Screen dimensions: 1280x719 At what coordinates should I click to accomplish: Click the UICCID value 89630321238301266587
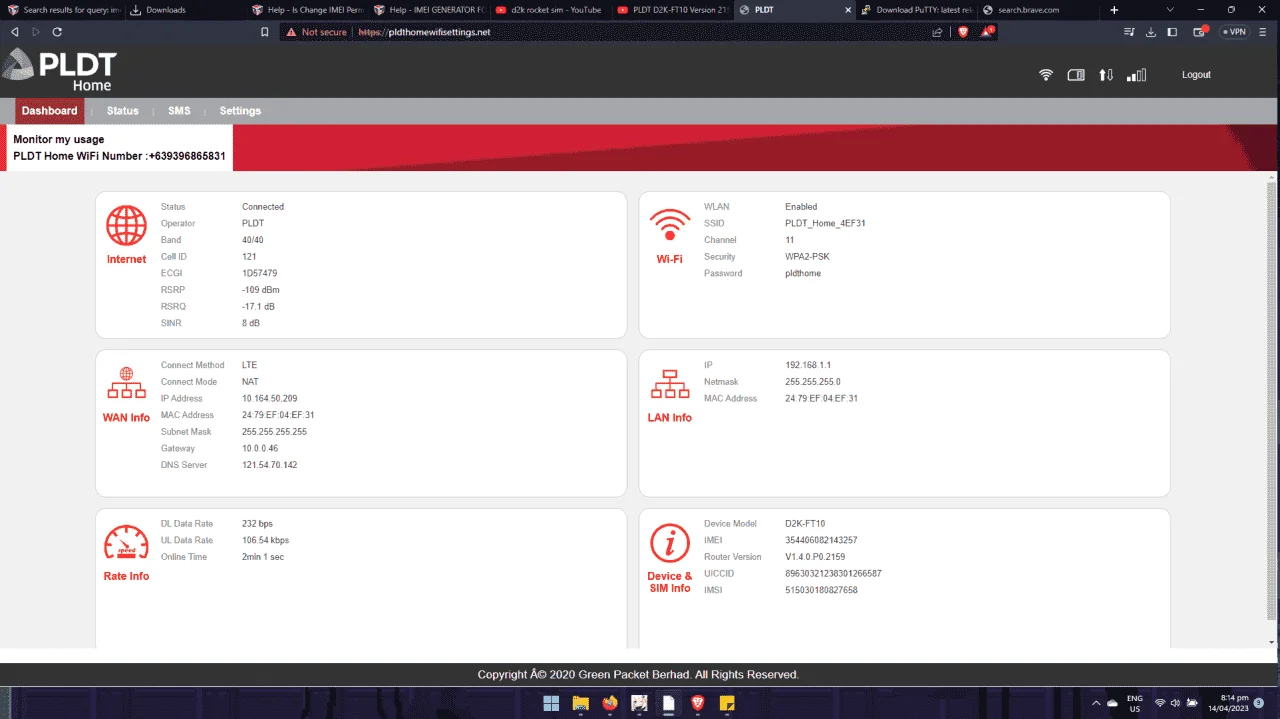point(833,574)
